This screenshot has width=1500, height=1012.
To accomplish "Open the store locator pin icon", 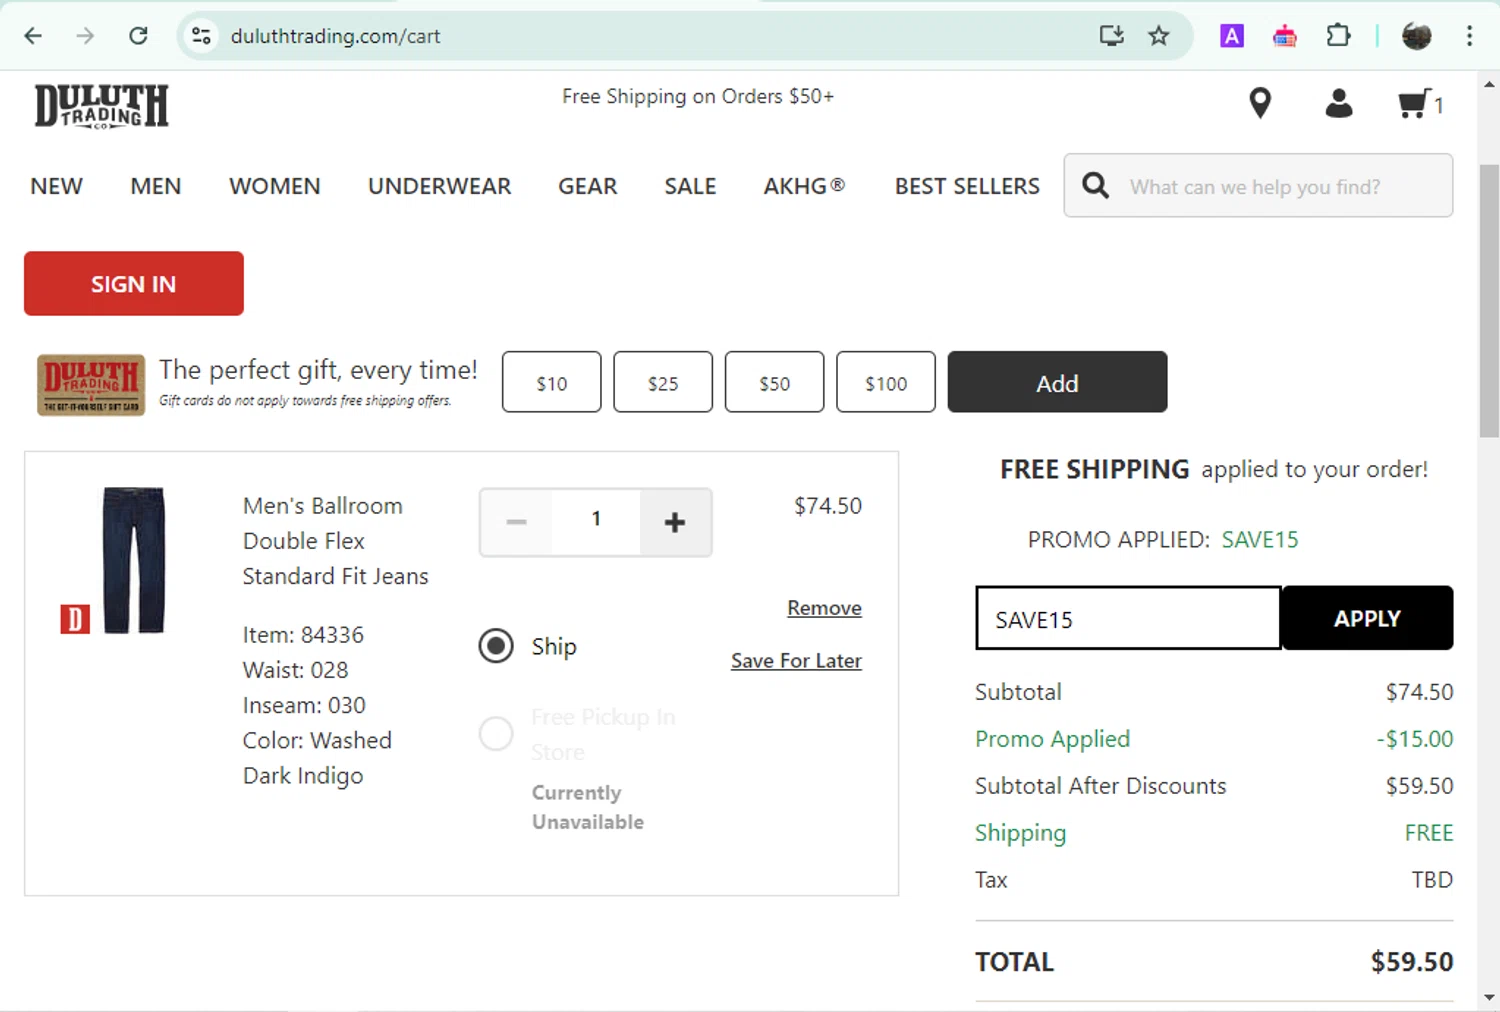I will (x=1260, y=103).
